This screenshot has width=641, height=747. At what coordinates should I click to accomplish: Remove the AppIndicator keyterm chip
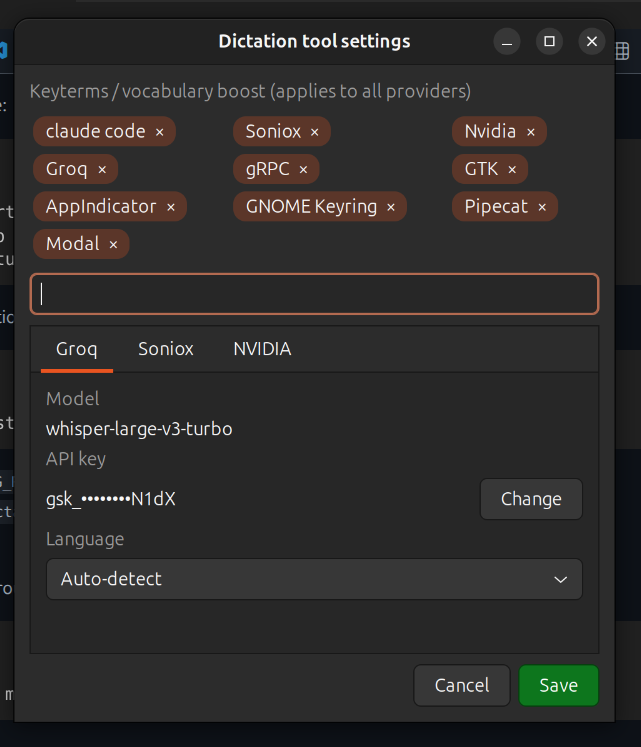pyautogui.click(x=171, y=207)
